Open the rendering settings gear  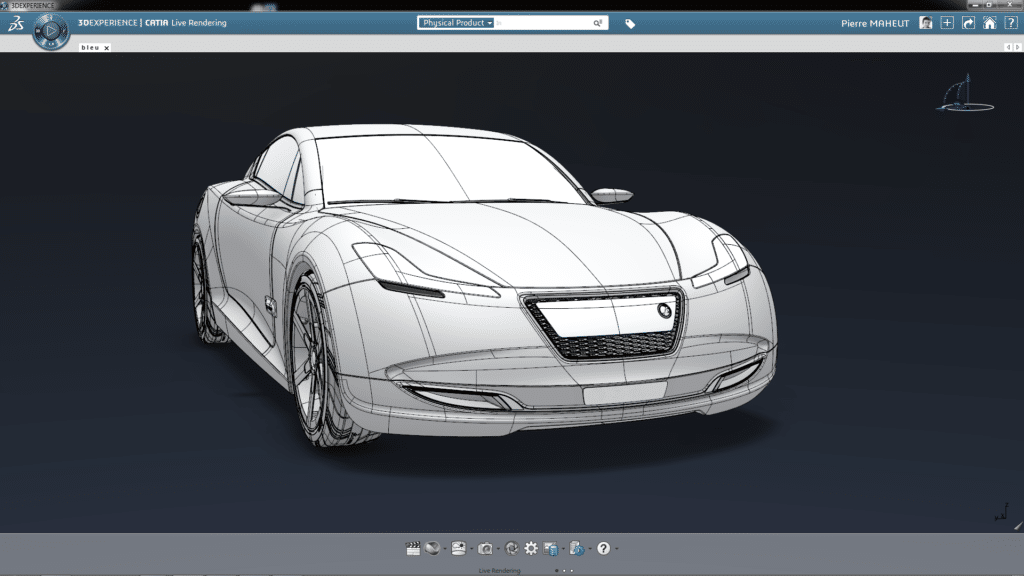coord(530,548)
